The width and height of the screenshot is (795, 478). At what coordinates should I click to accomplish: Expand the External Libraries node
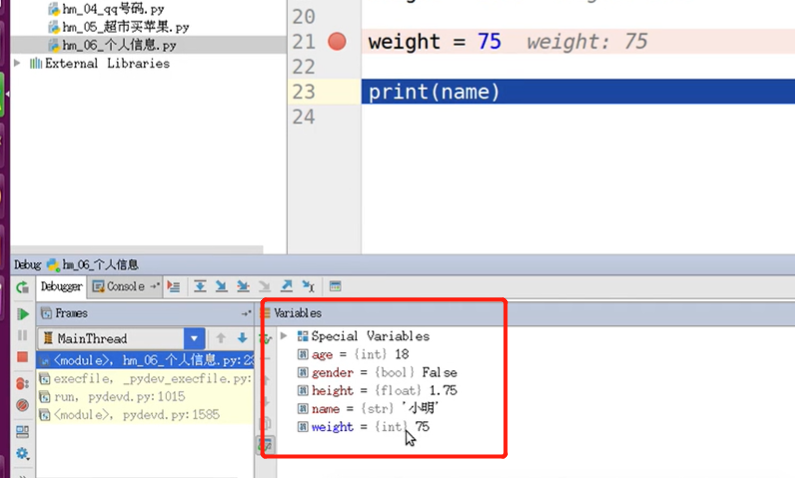(17, 63)
